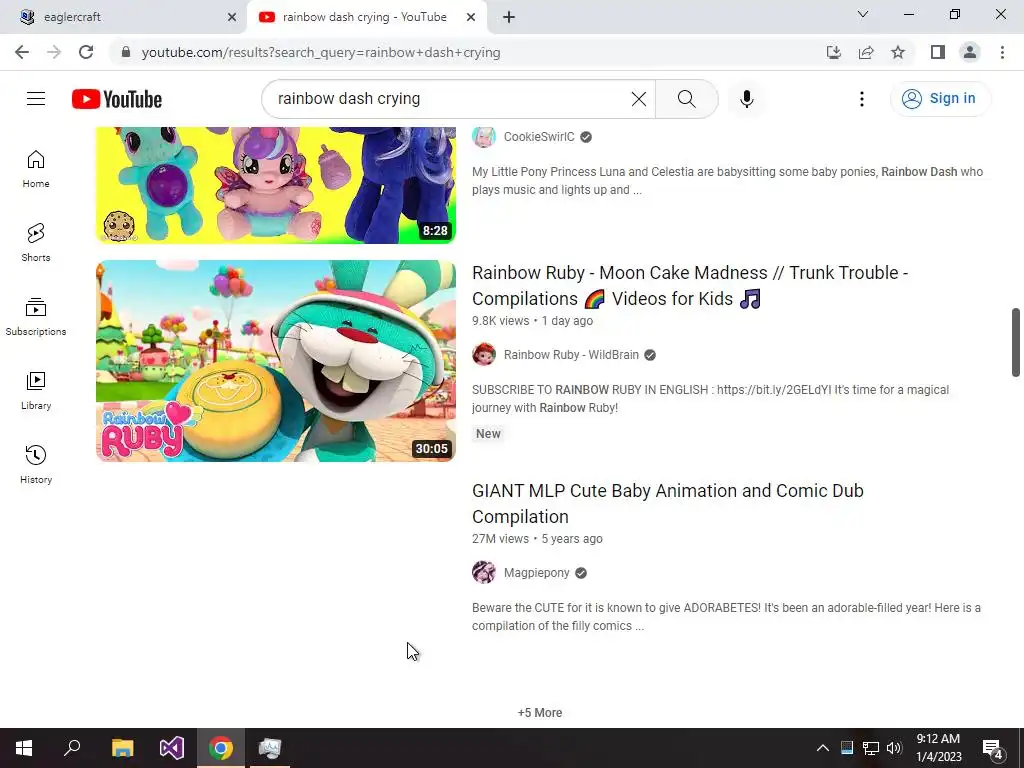
Task: Open GIANT MLP Cute Baby Animation video title
Action: coord(667,504)
